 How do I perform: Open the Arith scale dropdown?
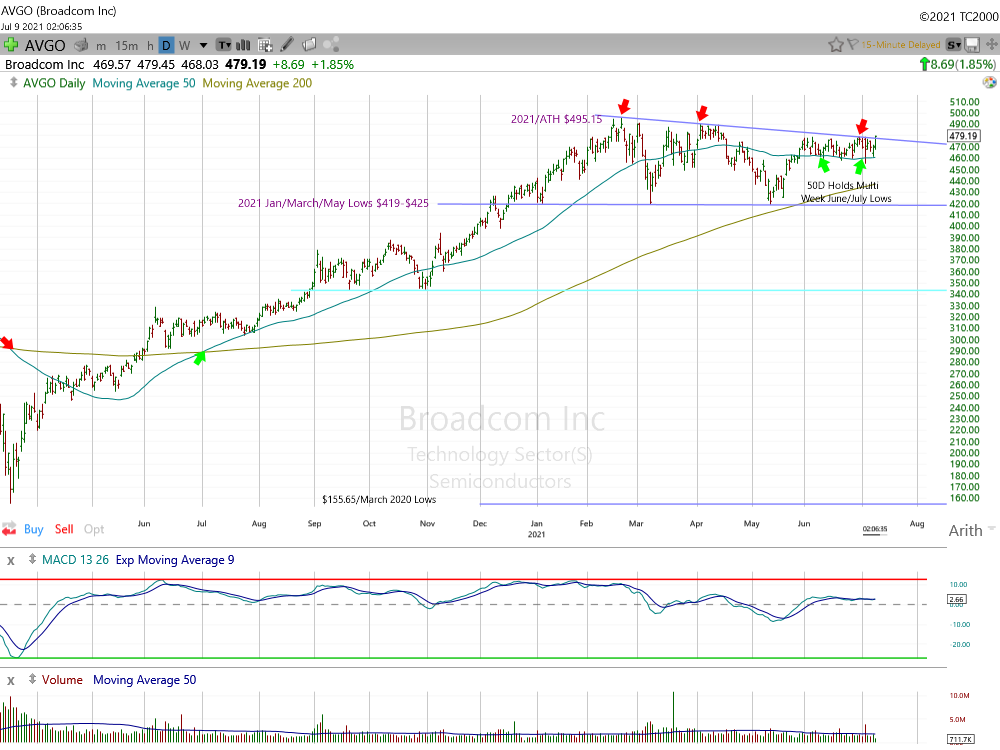coord(971,531)
